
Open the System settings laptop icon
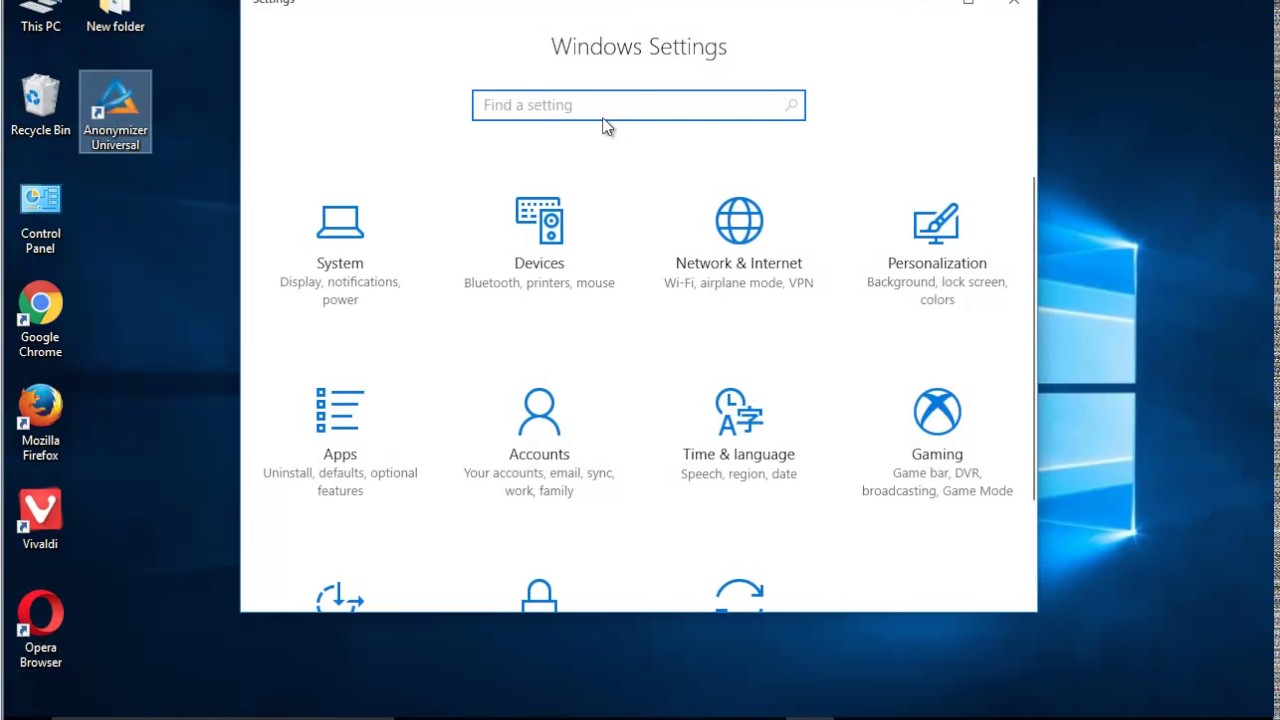(340, 221)
